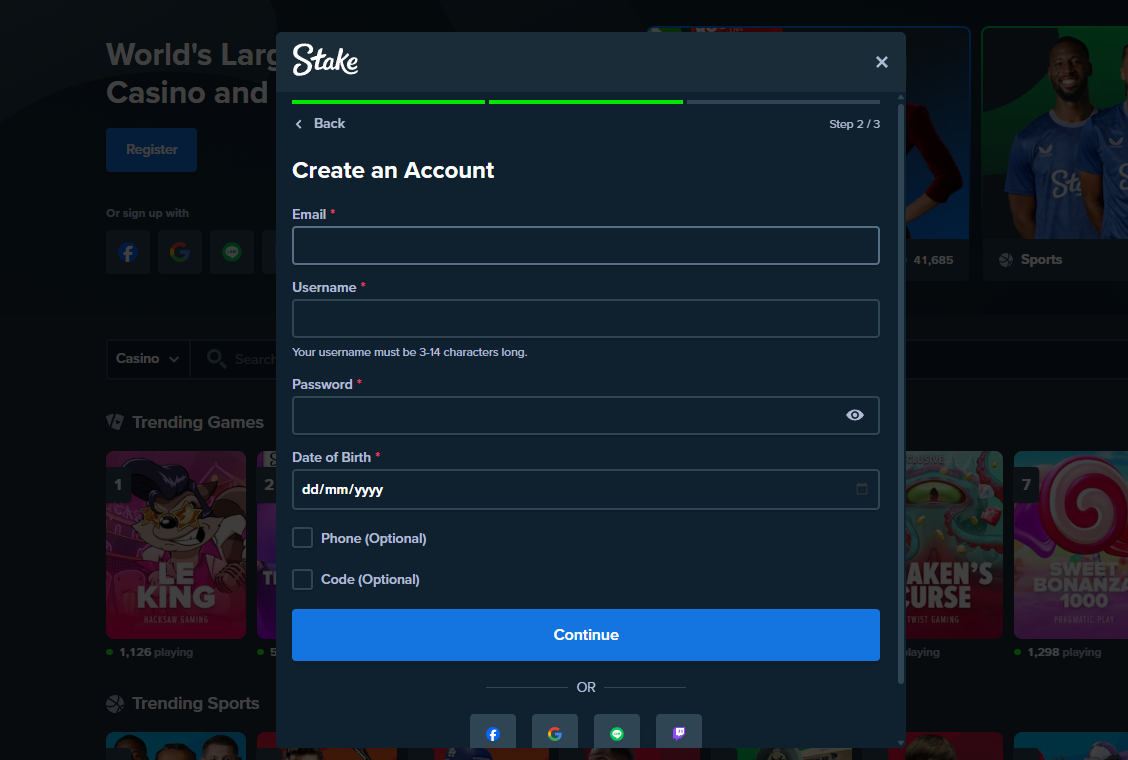Click background page Google sign-up icon
The image size is (1128, 760).
tap(180, 253)
